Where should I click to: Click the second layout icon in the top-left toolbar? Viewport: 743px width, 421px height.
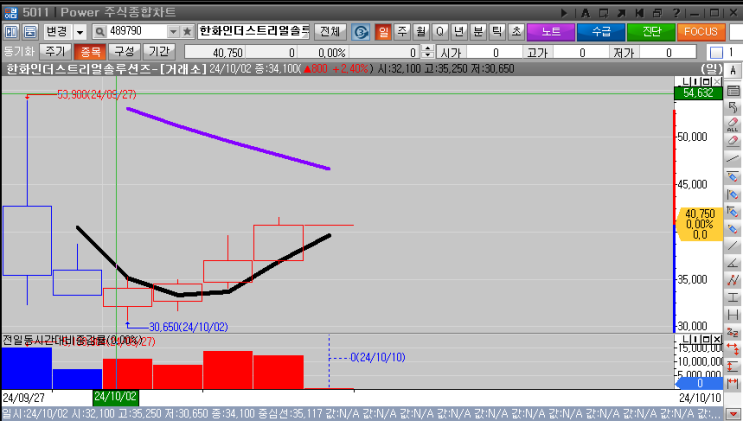(x=30, y=32)
